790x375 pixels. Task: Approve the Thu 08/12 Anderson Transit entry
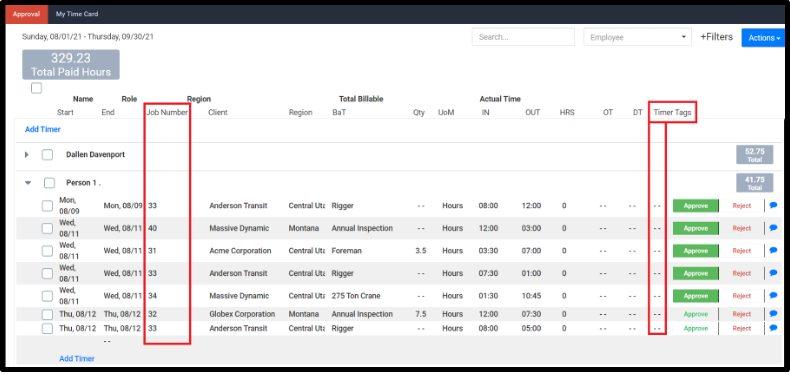[696, 328]
